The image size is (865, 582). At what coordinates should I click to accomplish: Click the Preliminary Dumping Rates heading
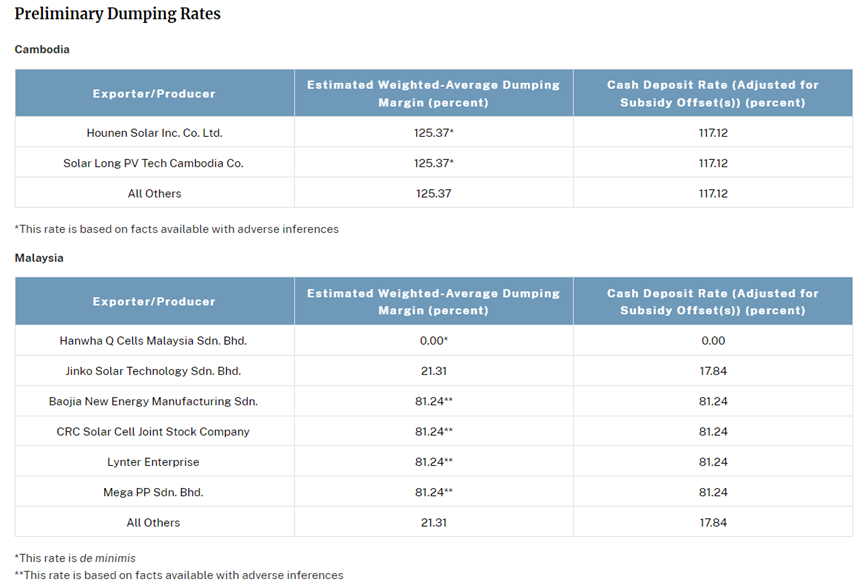pos(117,14)
